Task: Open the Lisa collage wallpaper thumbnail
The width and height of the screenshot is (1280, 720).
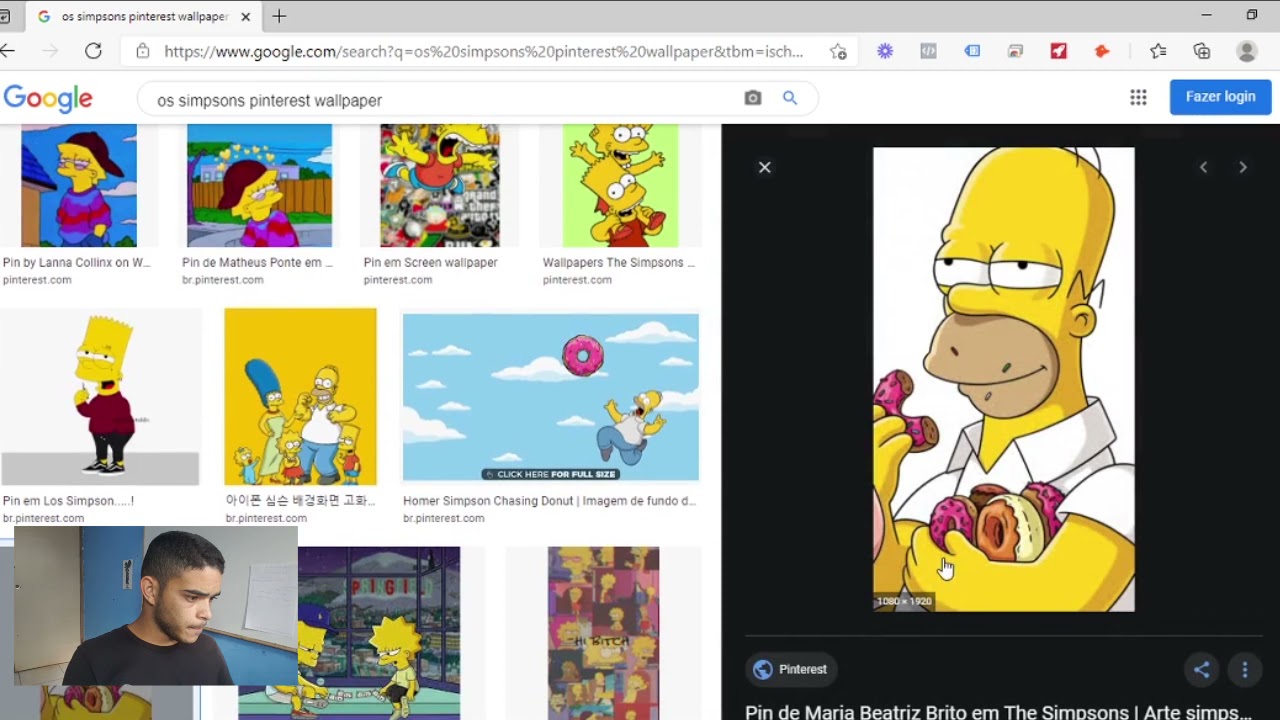Action: click(x=603, y=633)
